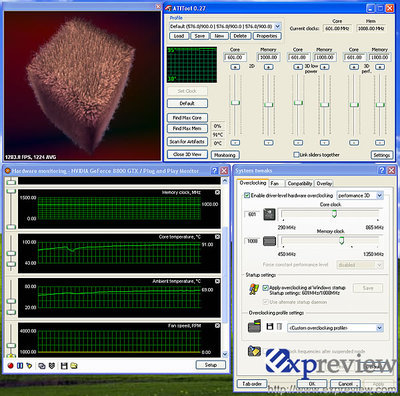Switch to the Fan tab

(276, 183)
